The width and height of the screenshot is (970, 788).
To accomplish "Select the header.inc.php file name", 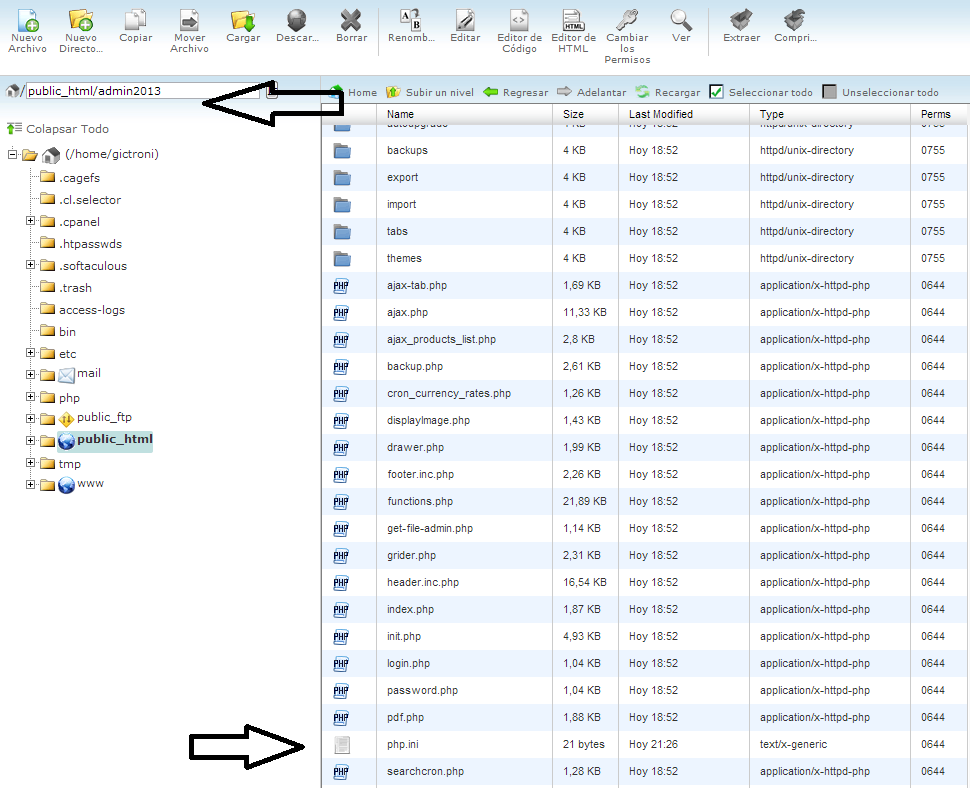I will click(x=423, y=583).
